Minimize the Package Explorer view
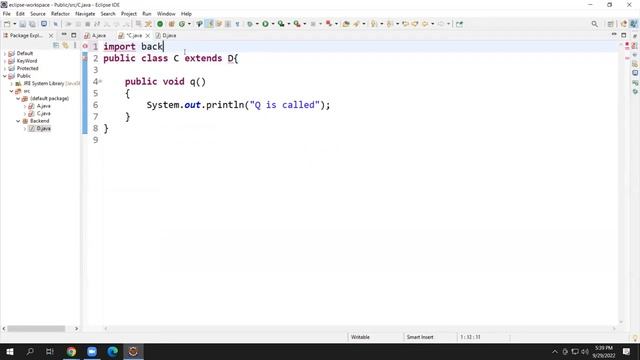This screenshot has height=360, width=640. point(64,35)
